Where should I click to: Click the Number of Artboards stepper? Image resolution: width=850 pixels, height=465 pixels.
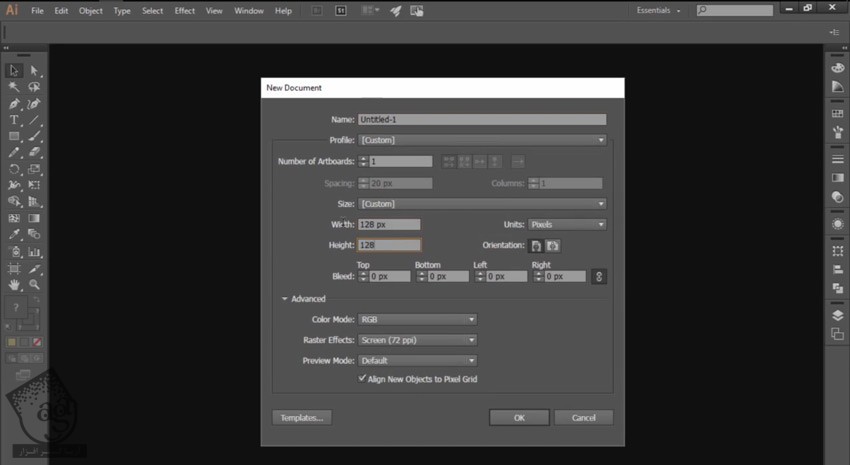(363, 161)
